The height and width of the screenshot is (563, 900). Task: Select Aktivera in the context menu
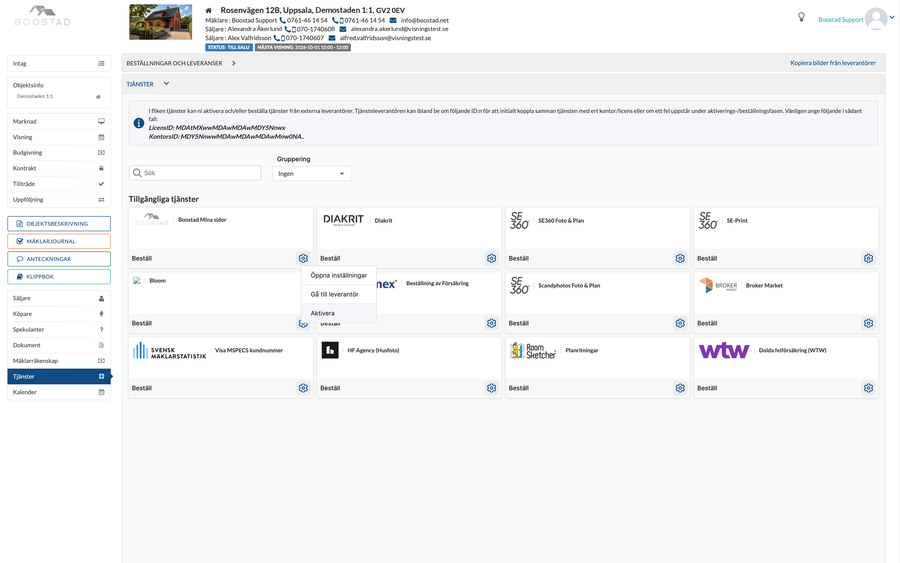(x=339, y=313)
